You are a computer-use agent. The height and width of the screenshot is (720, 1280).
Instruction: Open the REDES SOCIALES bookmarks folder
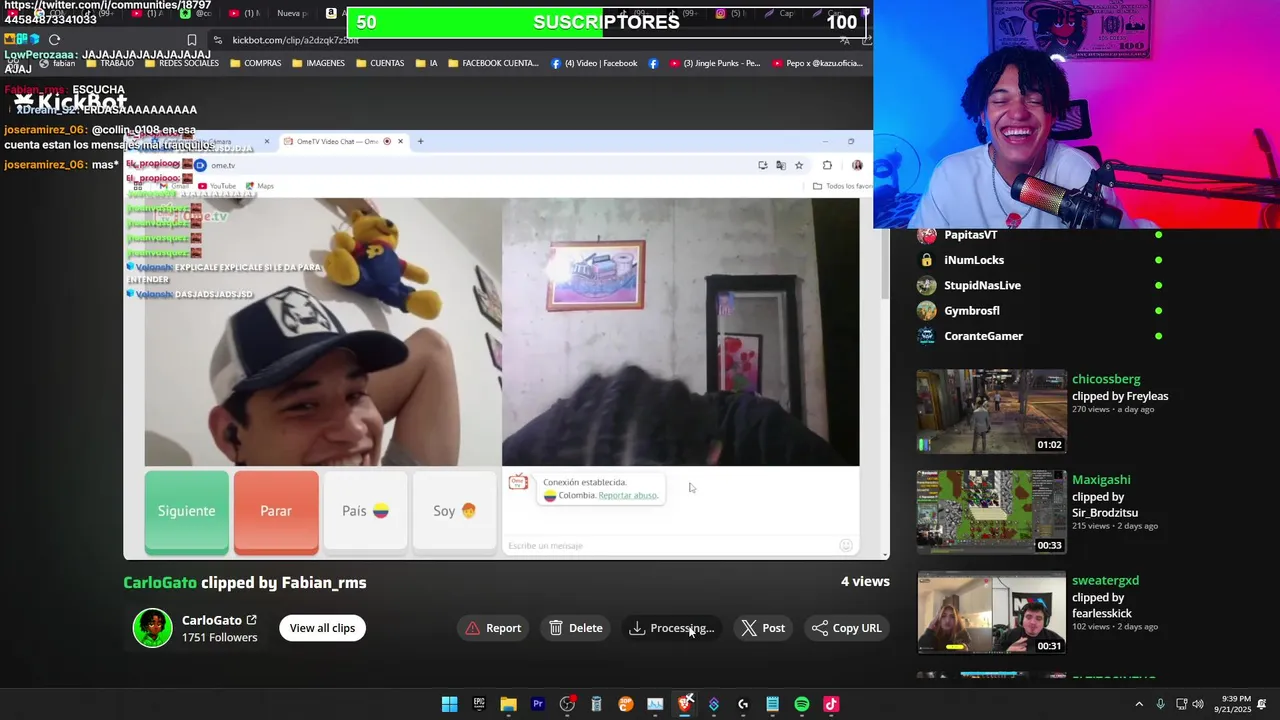(x=181, y=63)
